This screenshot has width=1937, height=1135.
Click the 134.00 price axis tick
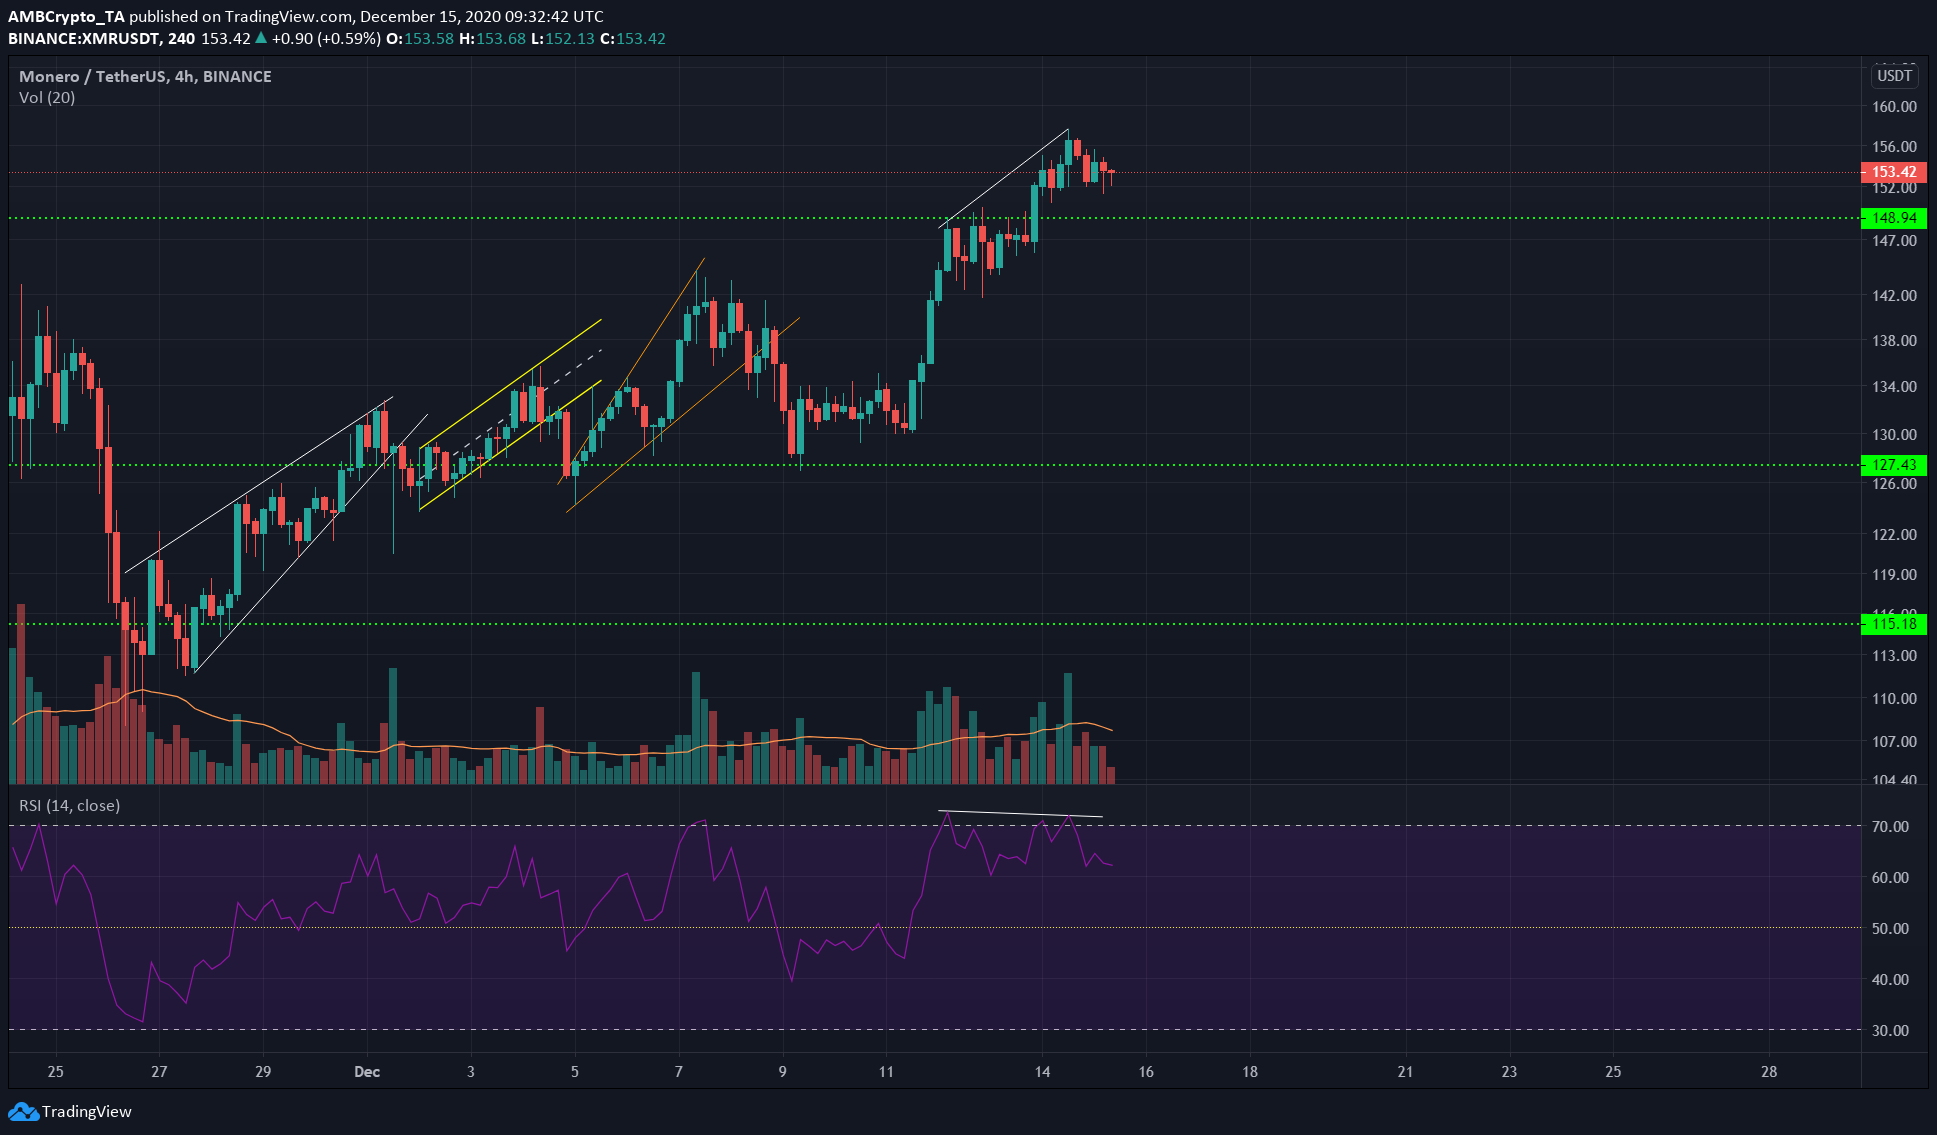coord(1894,386)
